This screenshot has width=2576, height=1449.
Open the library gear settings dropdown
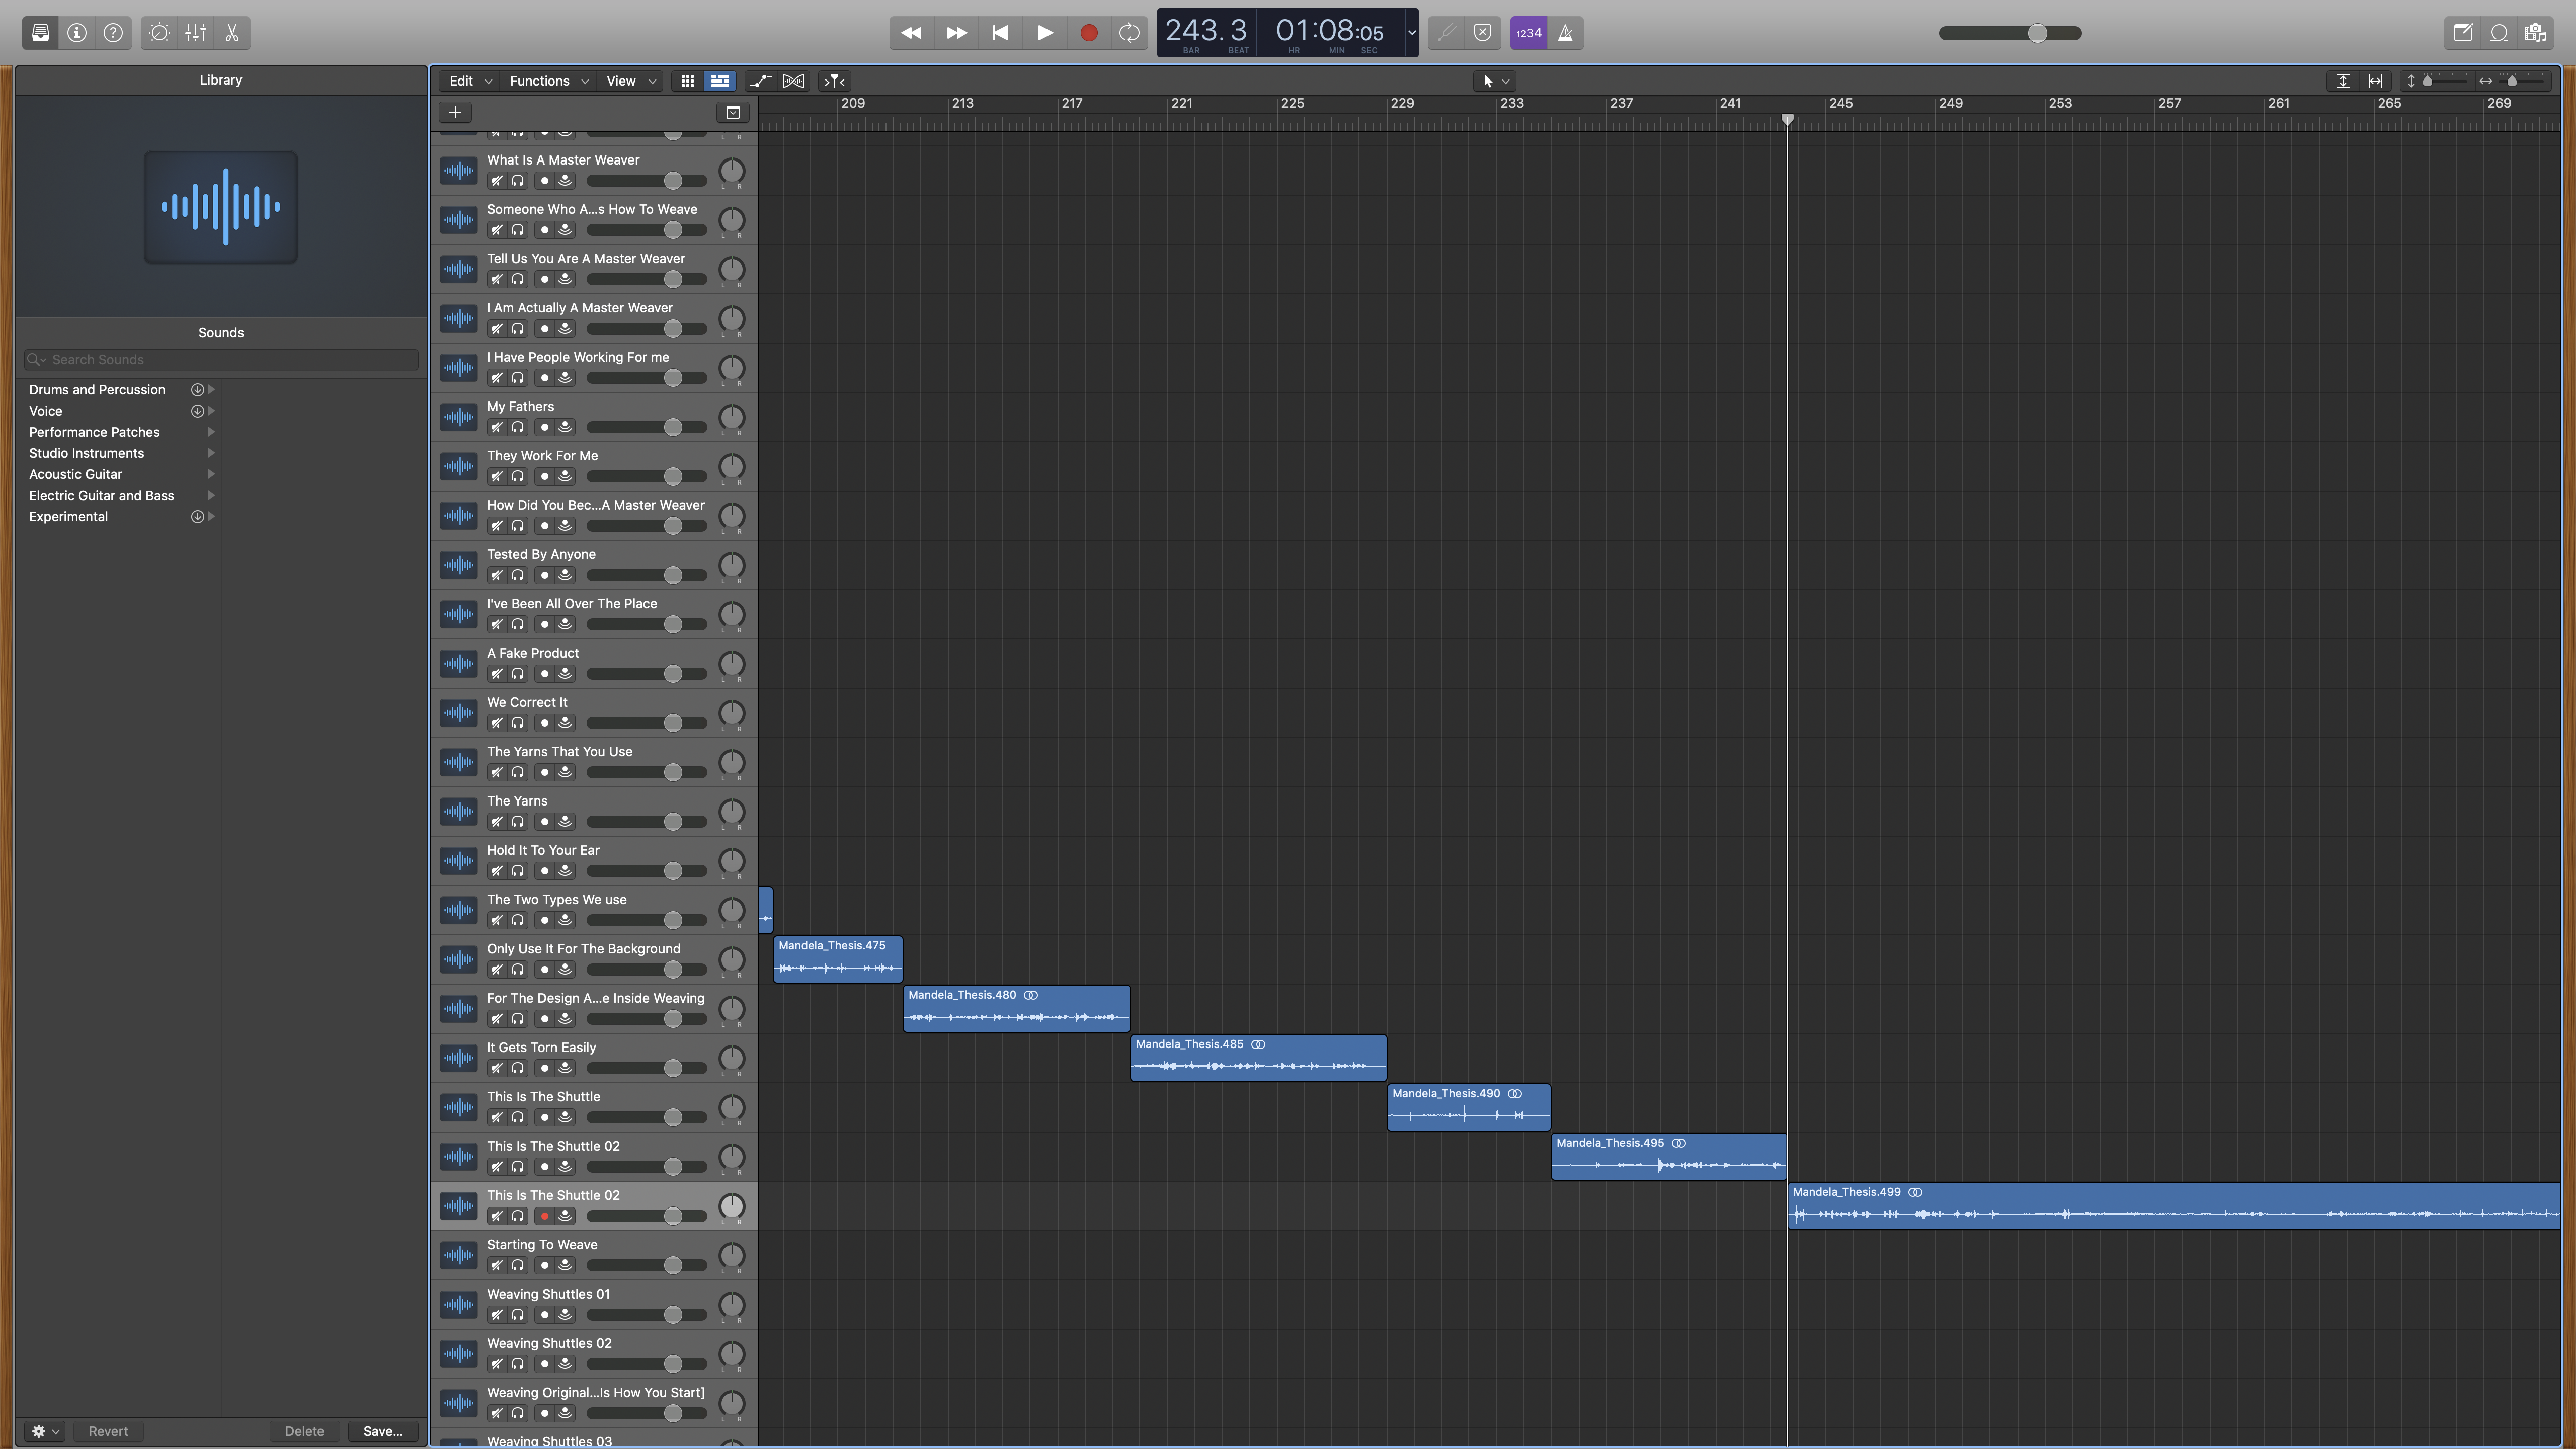click(45, 1431)
